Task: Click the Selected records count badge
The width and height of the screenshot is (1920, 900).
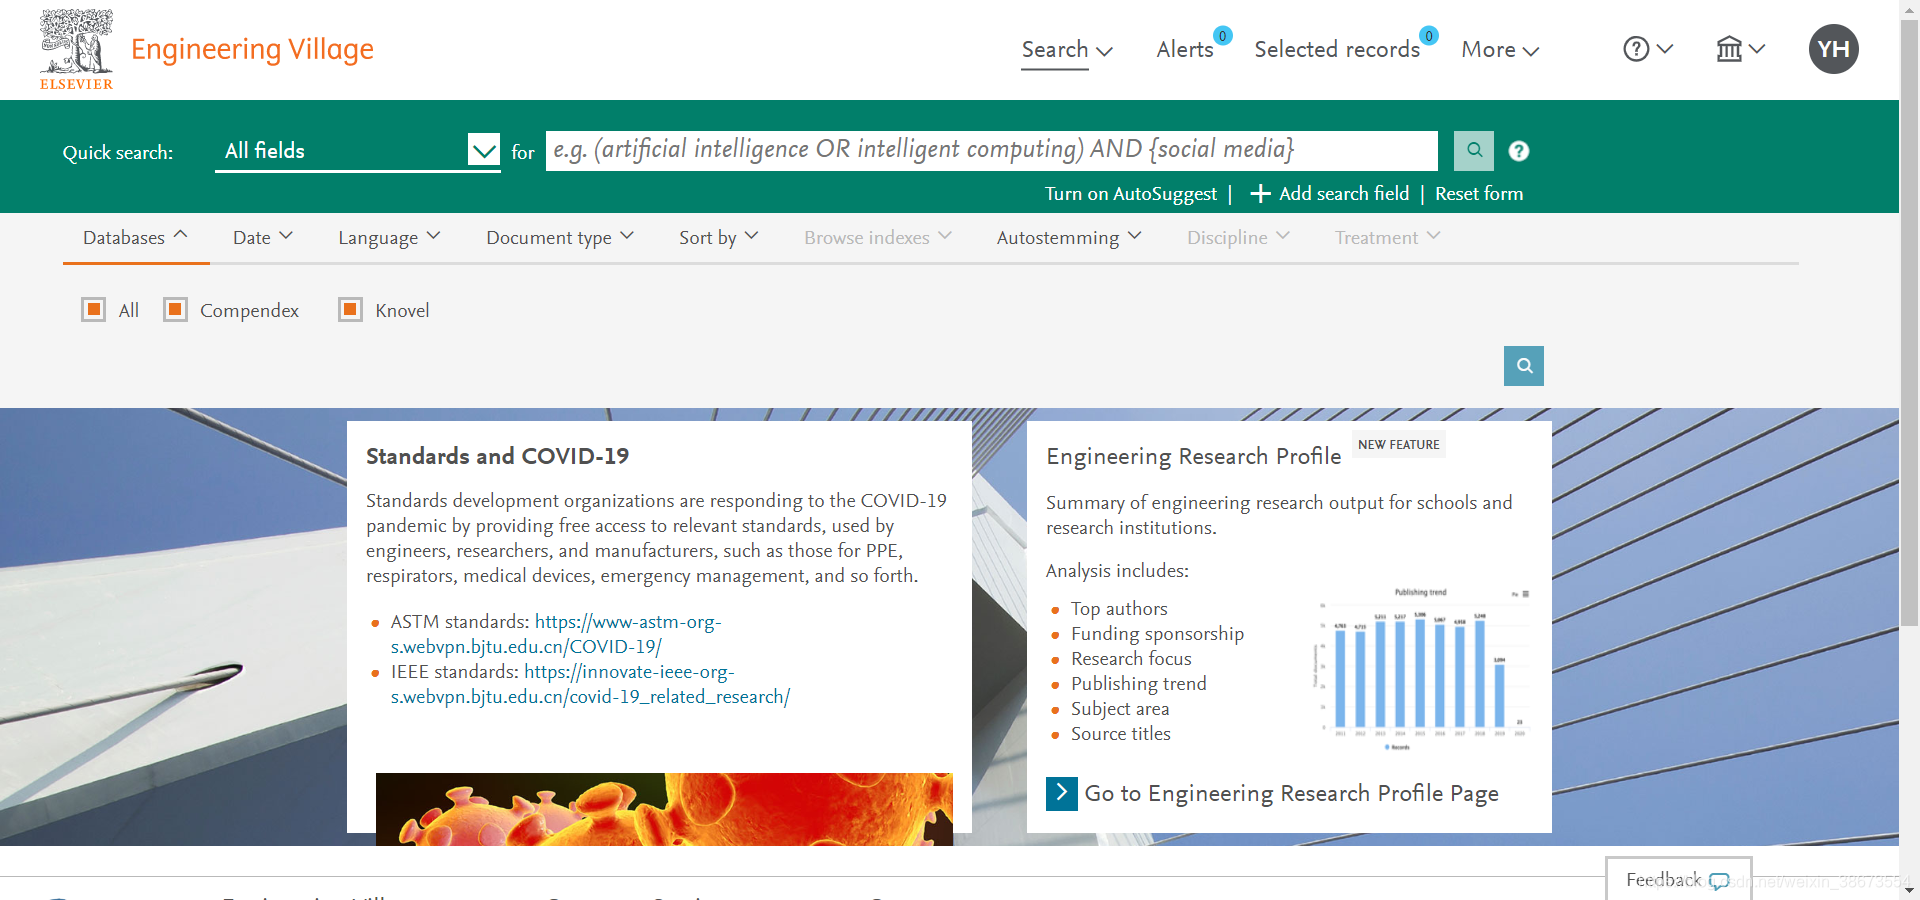Action: click(x=1429, y=36)
